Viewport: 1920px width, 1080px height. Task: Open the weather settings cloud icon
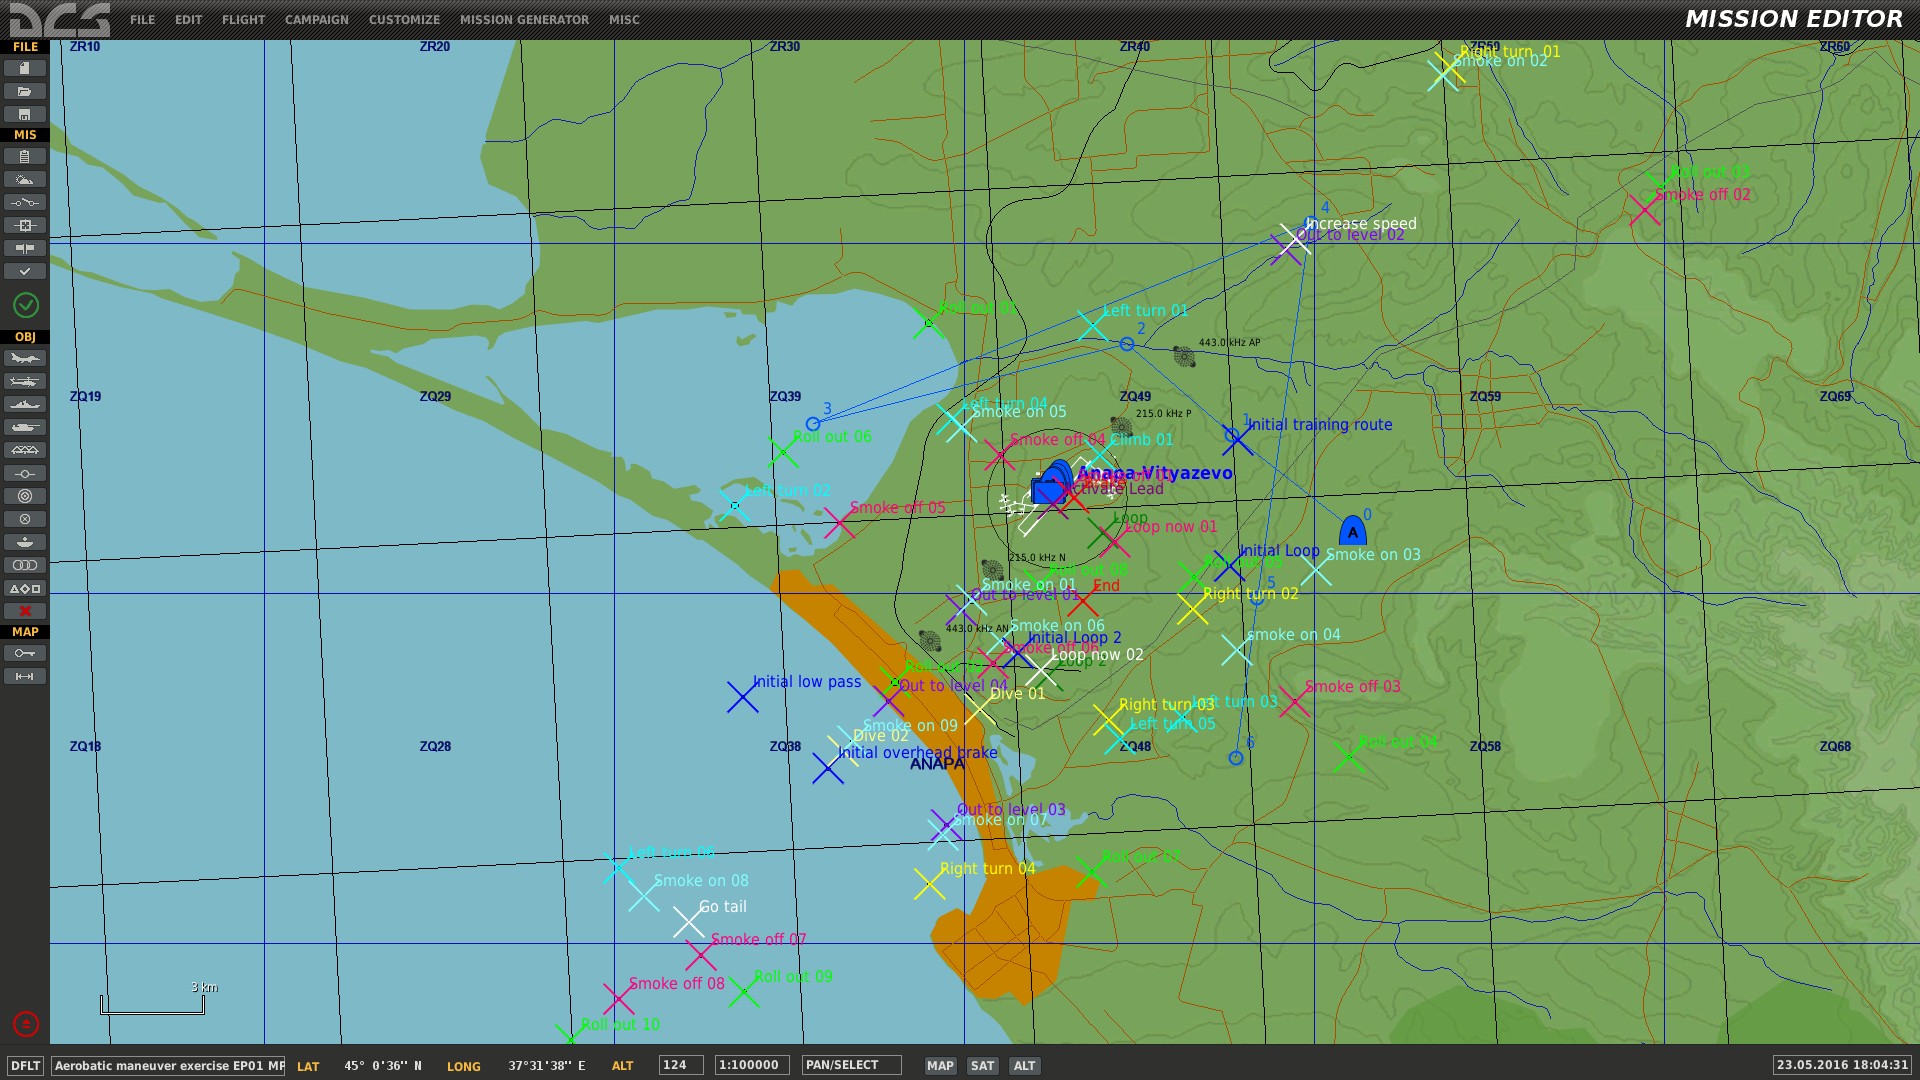pos(25,179)
